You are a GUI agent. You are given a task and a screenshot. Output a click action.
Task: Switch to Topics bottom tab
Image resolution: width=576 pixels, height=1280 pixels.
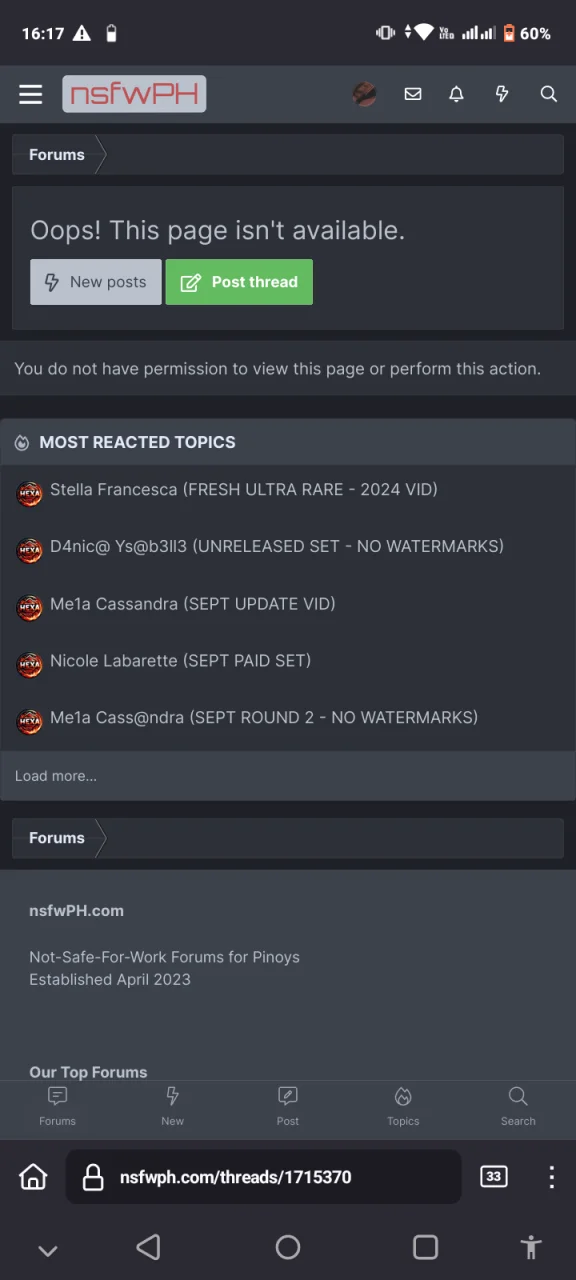point(403,1107)
